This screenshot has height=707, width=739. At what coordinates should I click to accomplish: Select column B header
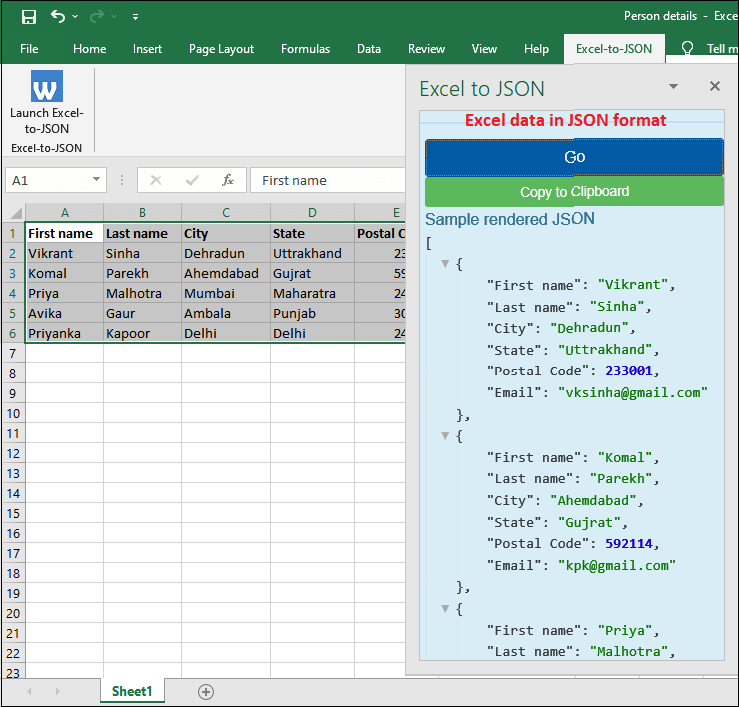[142, 213]
